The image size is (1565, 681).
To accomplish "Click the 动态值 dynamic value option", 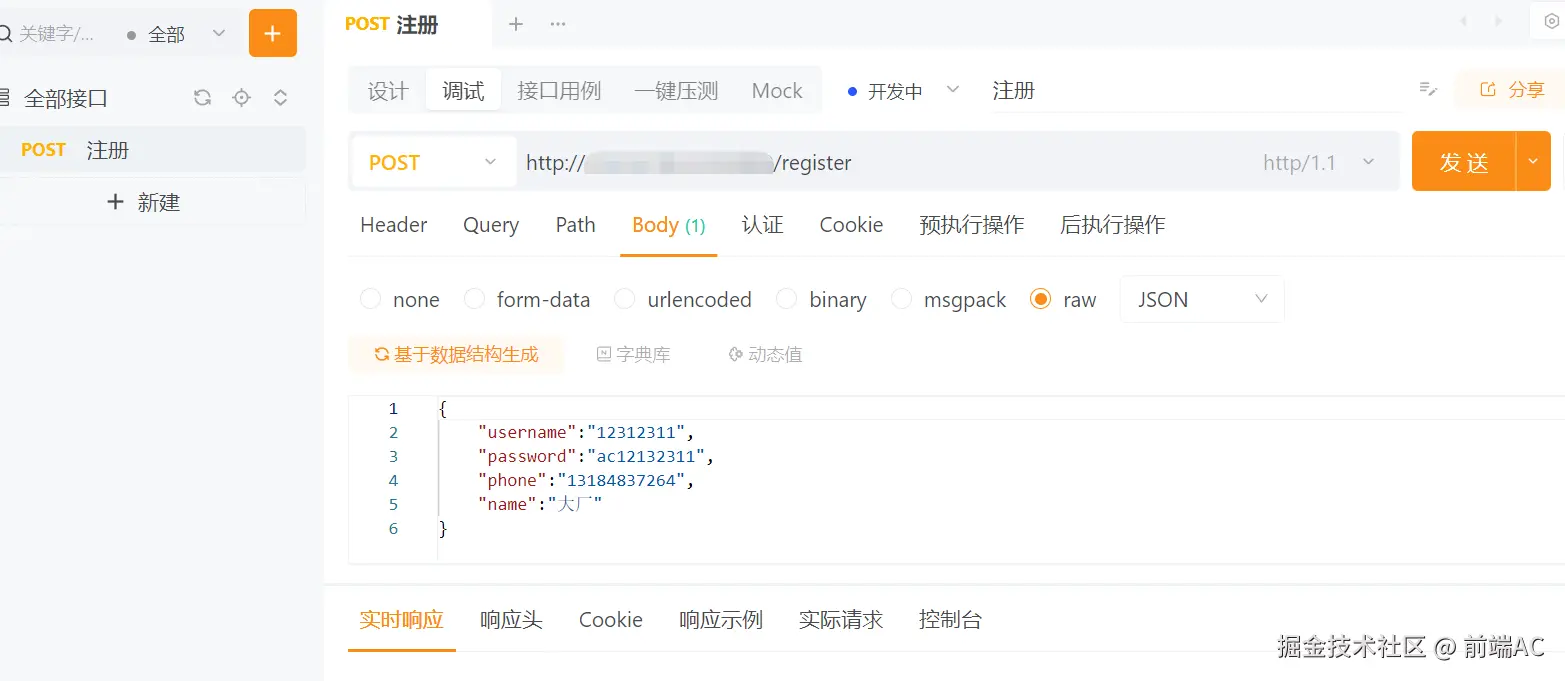I will [763, 354].
